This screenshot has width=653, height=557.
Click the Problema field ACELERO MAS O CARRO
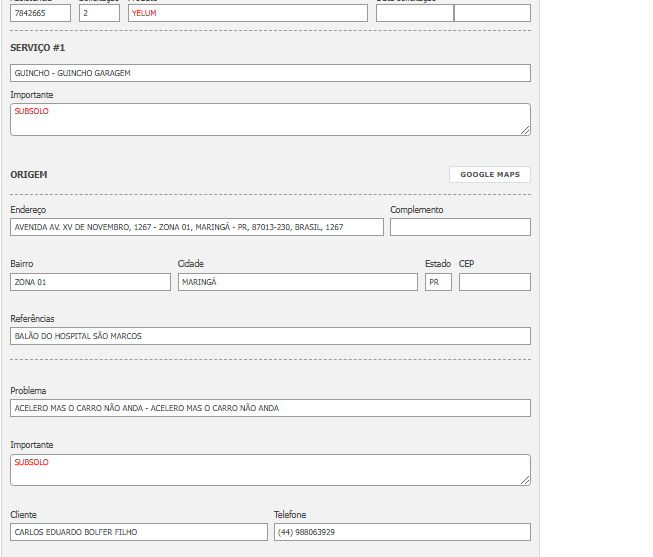270,408
